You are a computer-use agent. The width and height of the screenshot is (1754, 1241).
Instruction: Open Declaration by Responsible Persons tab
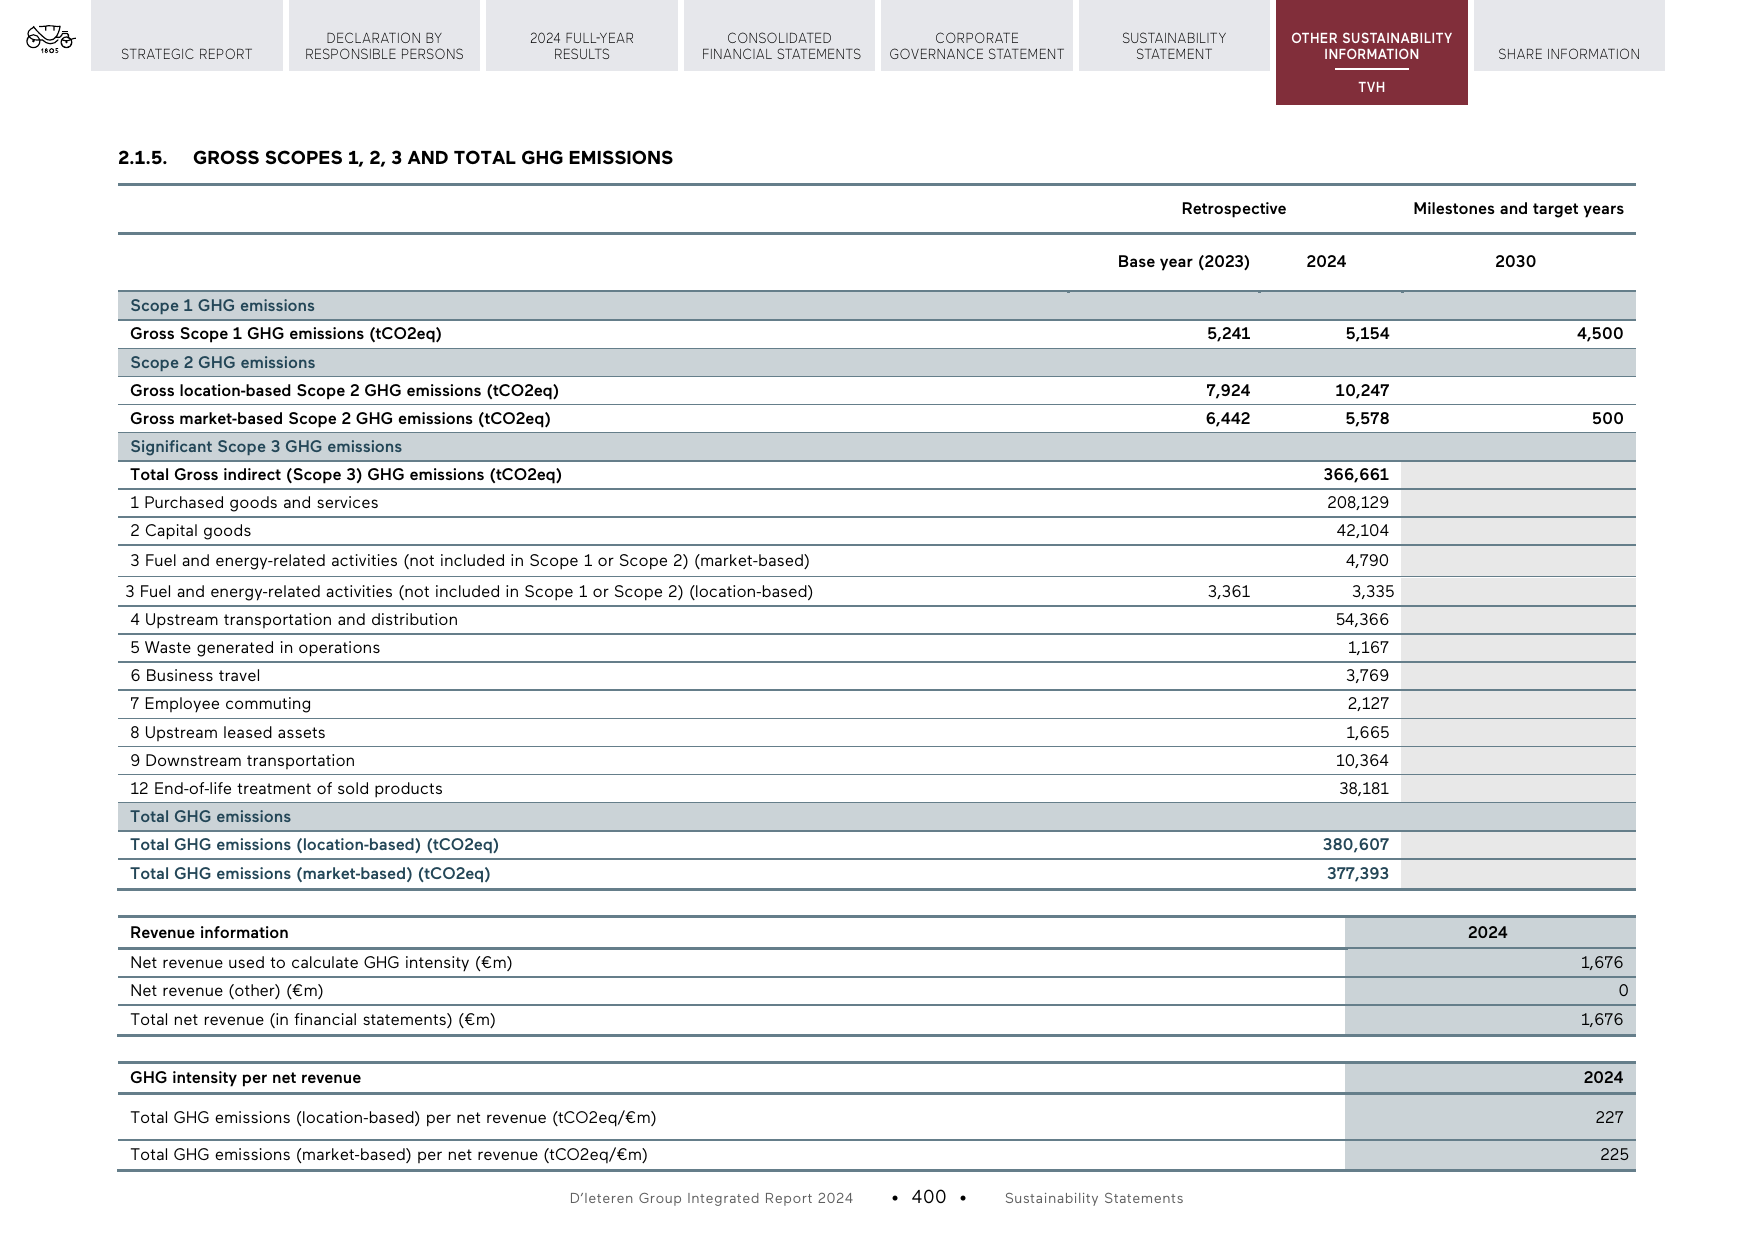384,36
